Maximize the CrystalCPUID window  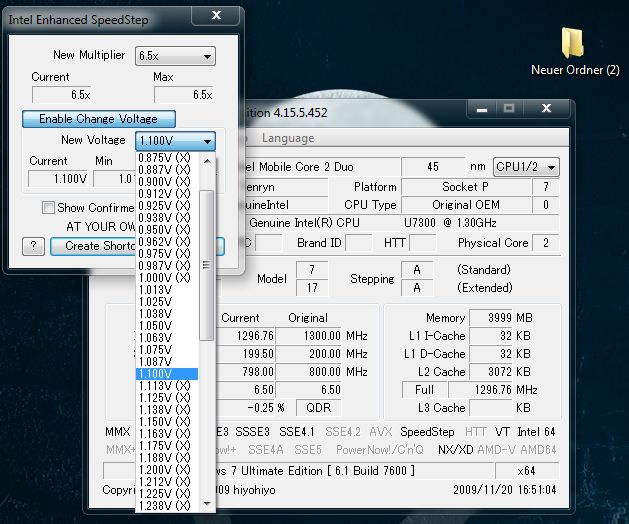(509, 108)
